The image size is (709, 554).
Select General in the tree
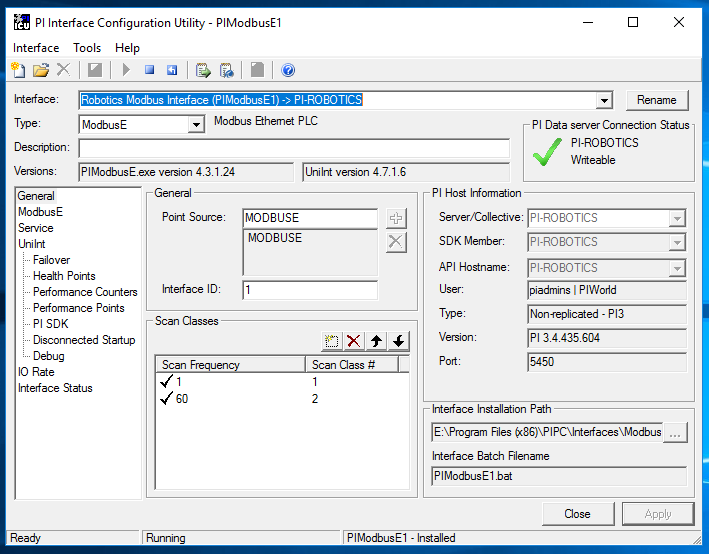pos(36,196)
